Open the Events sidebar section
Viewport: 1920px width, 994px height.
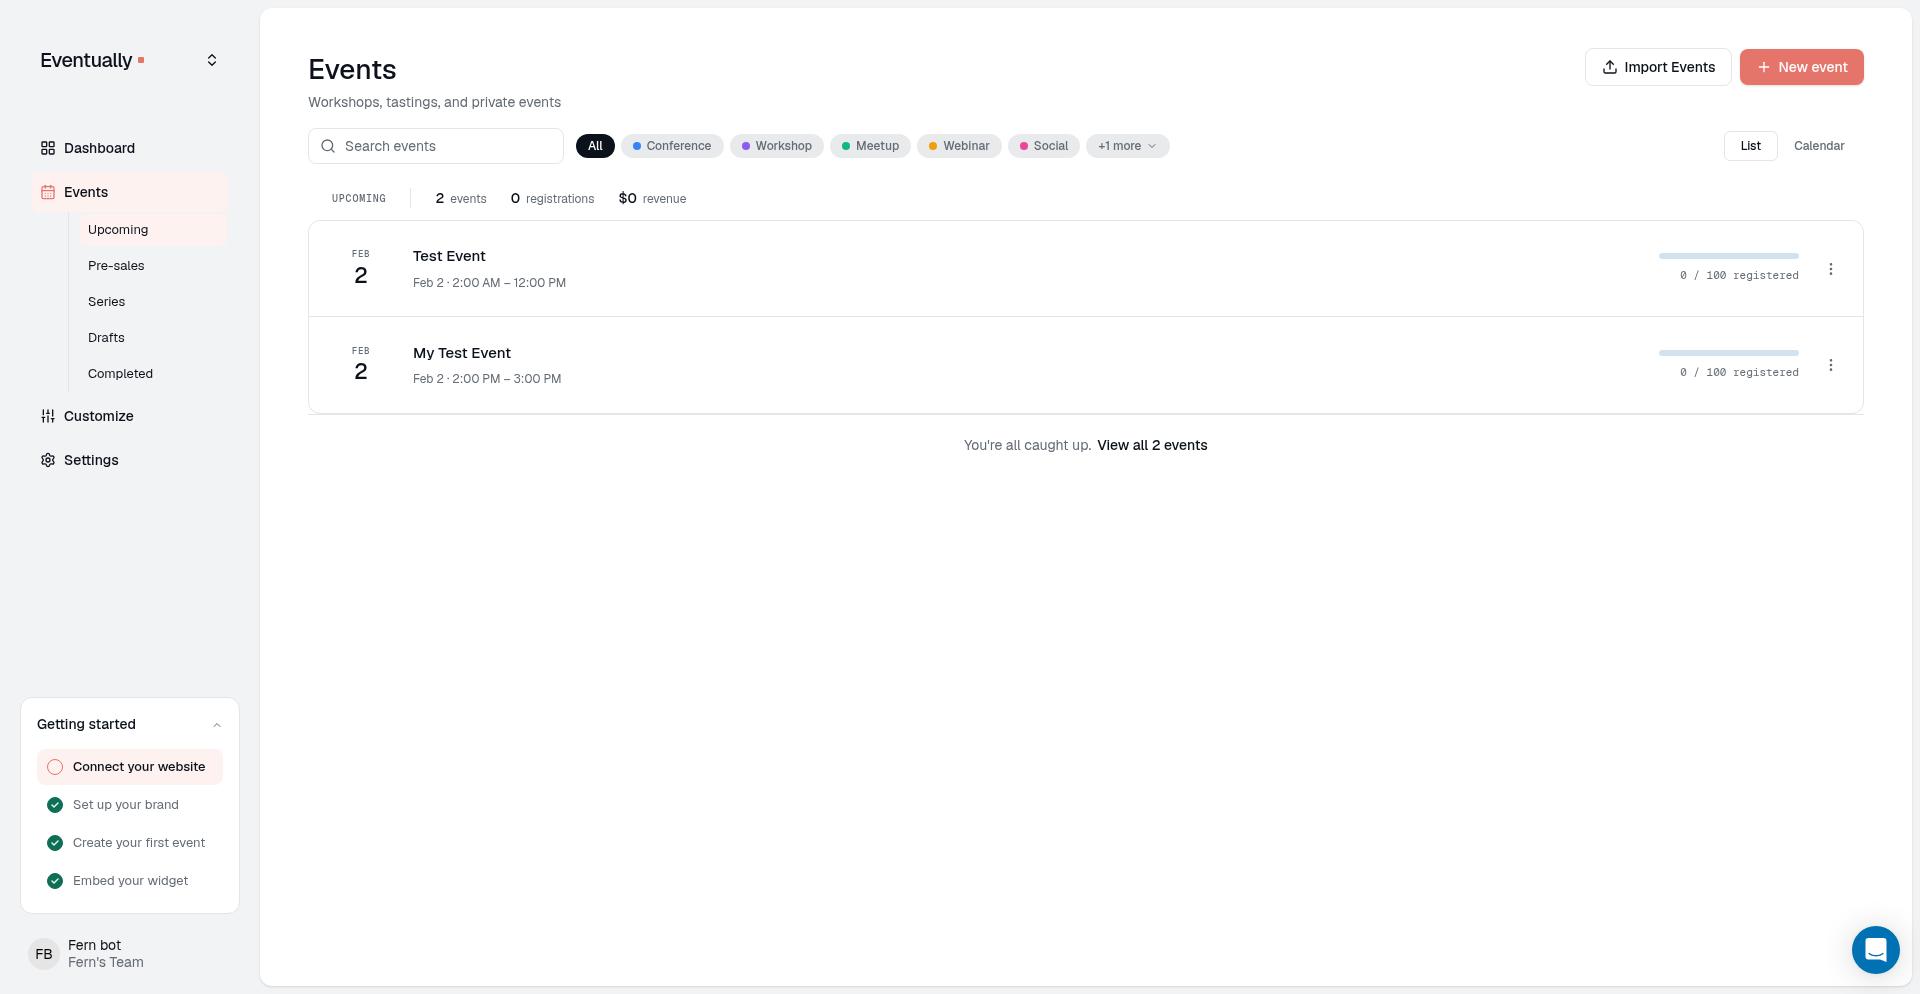(130, 192)
